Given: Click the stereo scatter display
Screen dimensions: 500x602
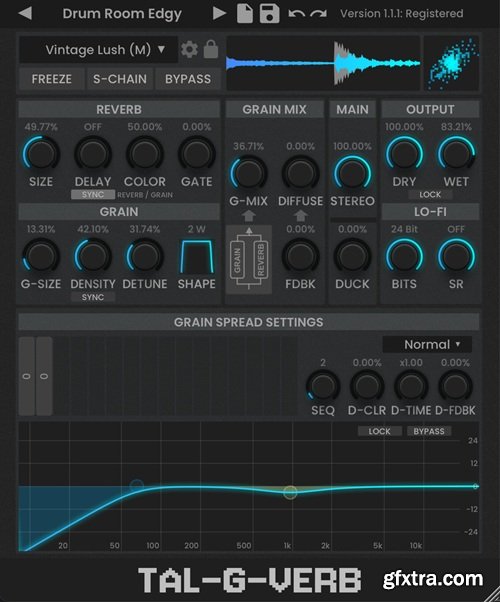Looking at the screenshot, I should (452, 63).
